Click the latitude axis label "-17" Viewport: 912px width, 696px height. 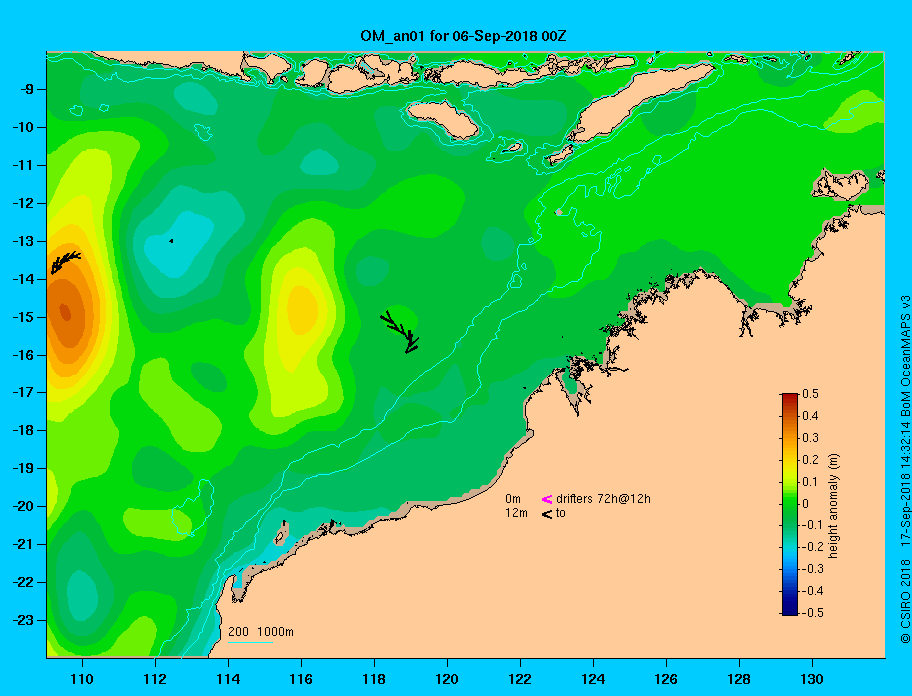(x=23, y=392)
